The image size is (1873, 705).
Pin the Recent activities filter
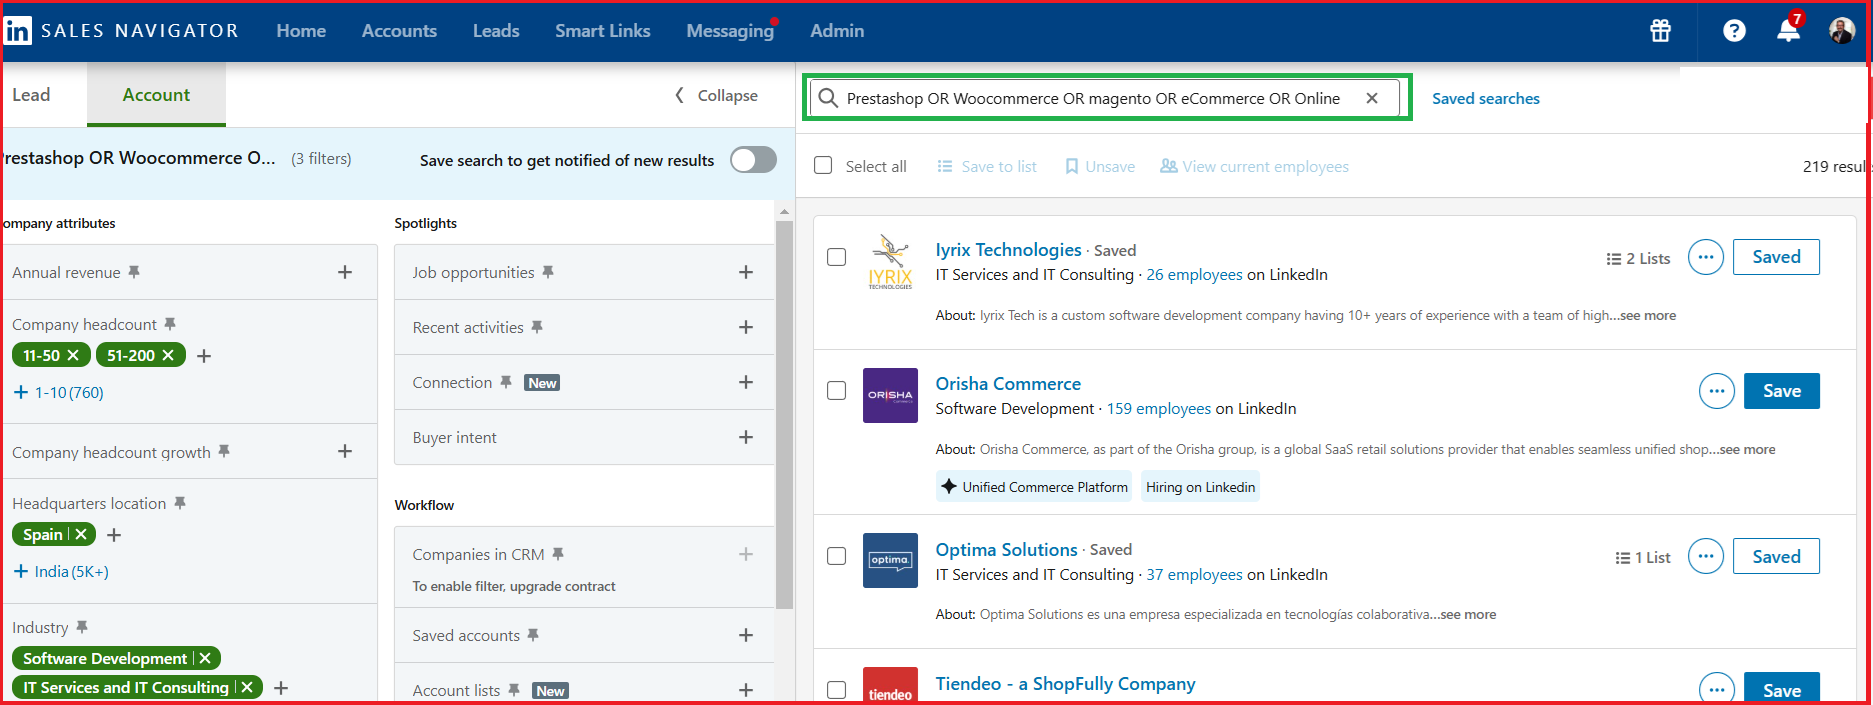click(537, 327)
